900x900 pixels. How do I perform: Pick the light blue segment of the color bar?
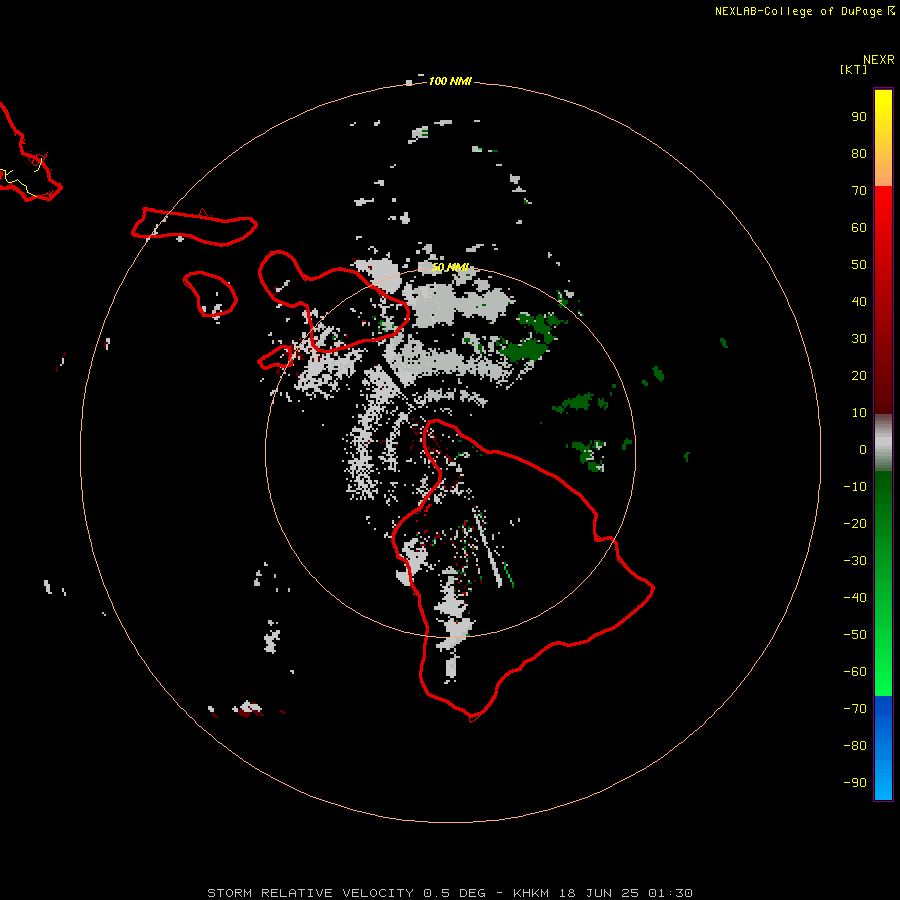(x=883, y=778)
